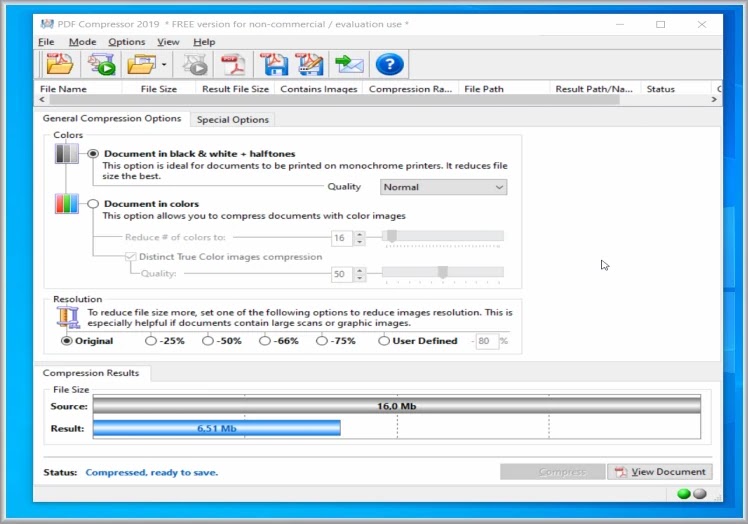Click the file list scroll right arrow
Image resolution: width=748 pixels, height=524 pixels.
point(714,99)
